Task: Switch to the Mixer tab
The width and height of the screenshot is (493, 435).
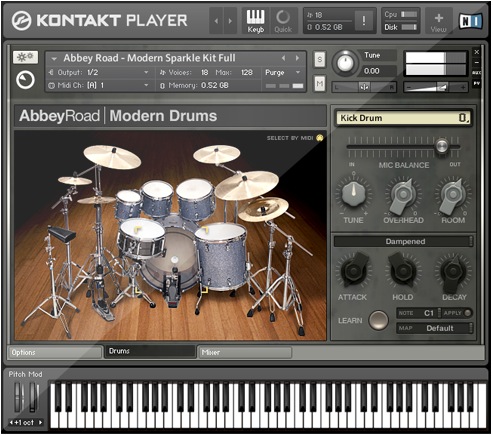Action: pos(245,352)
